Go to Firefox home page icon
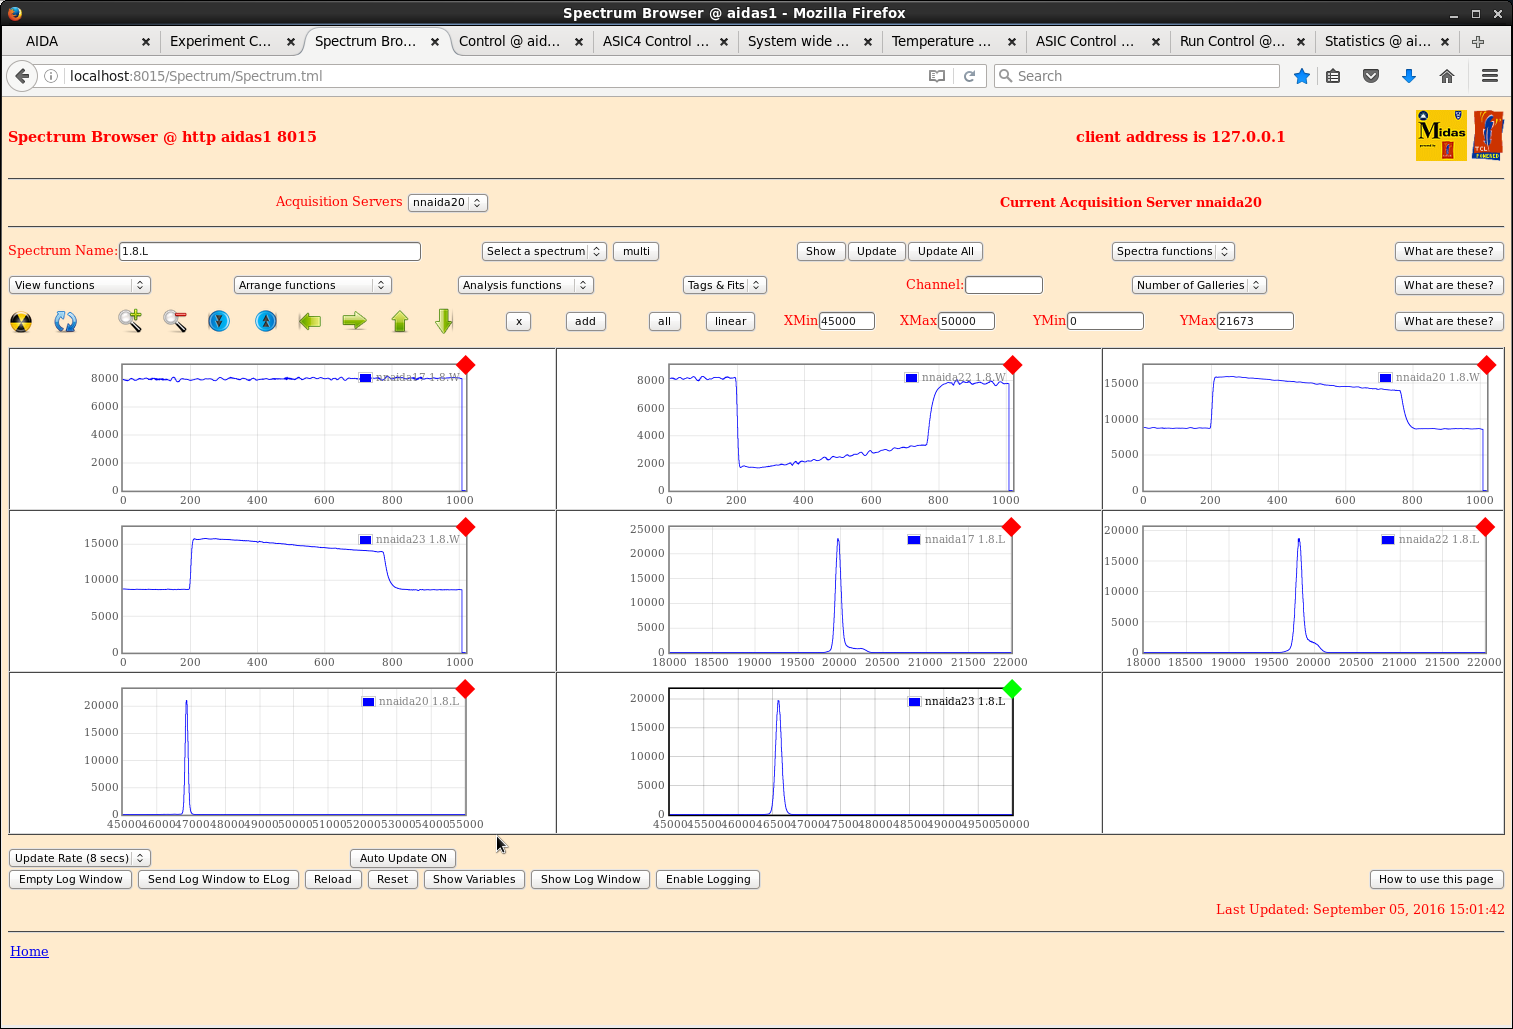Screen dimensions: 1513x1029 [x=1447, y=76]
